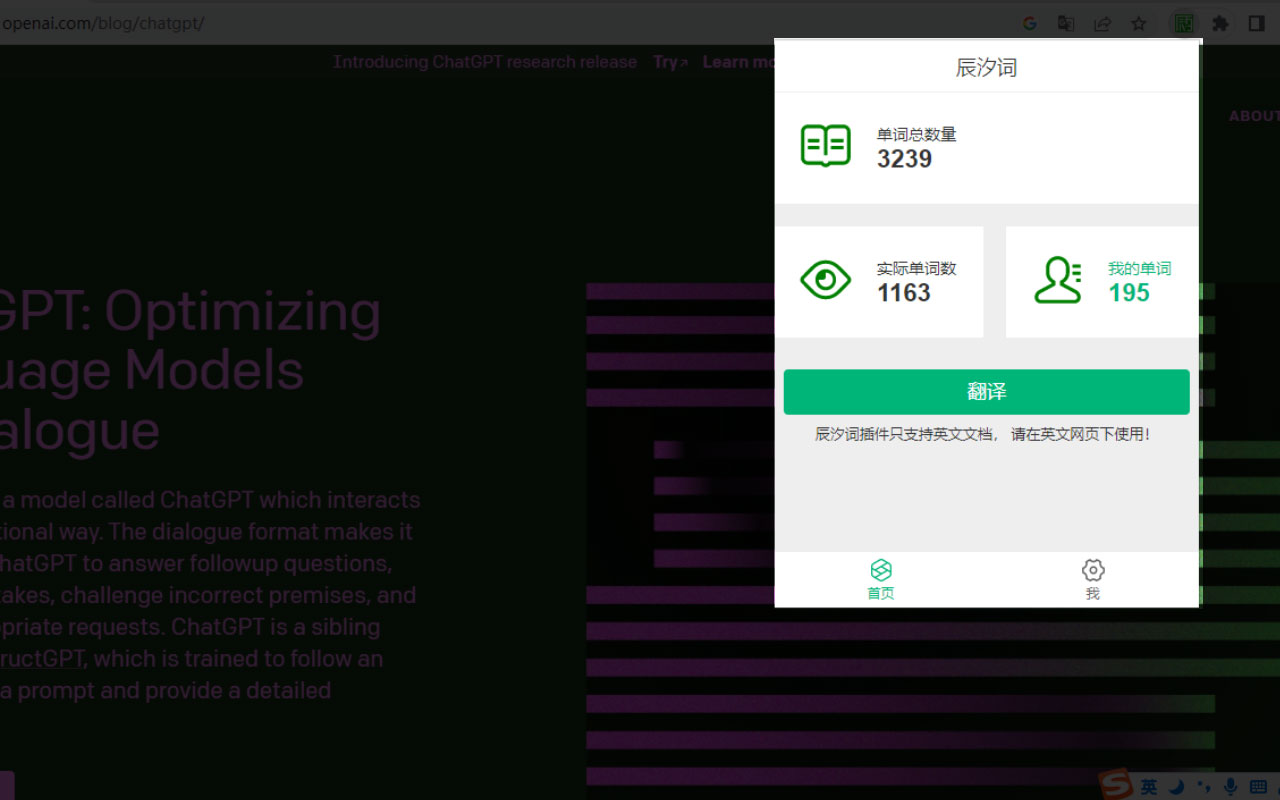Click the eye icon beside 实际单词数
This screenshot has height=800, width=1280.
click(826, 281)
